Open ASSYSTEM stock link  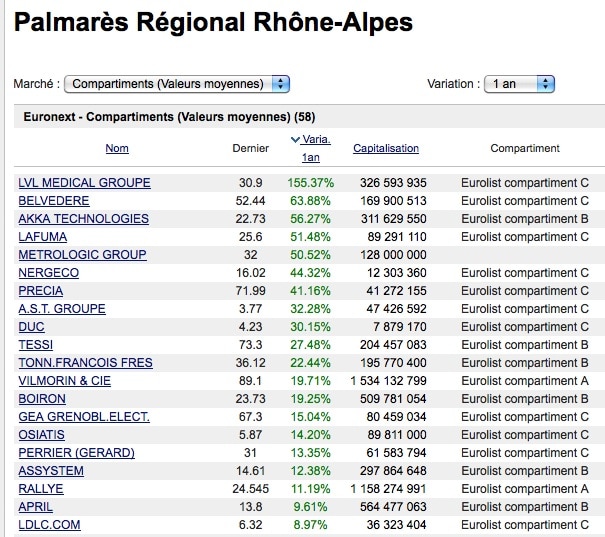tap(51, 471)
